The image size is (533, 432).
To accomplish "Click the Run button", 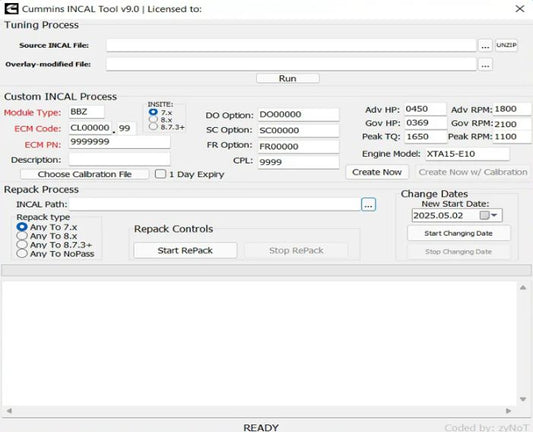I will coord(288,78).
